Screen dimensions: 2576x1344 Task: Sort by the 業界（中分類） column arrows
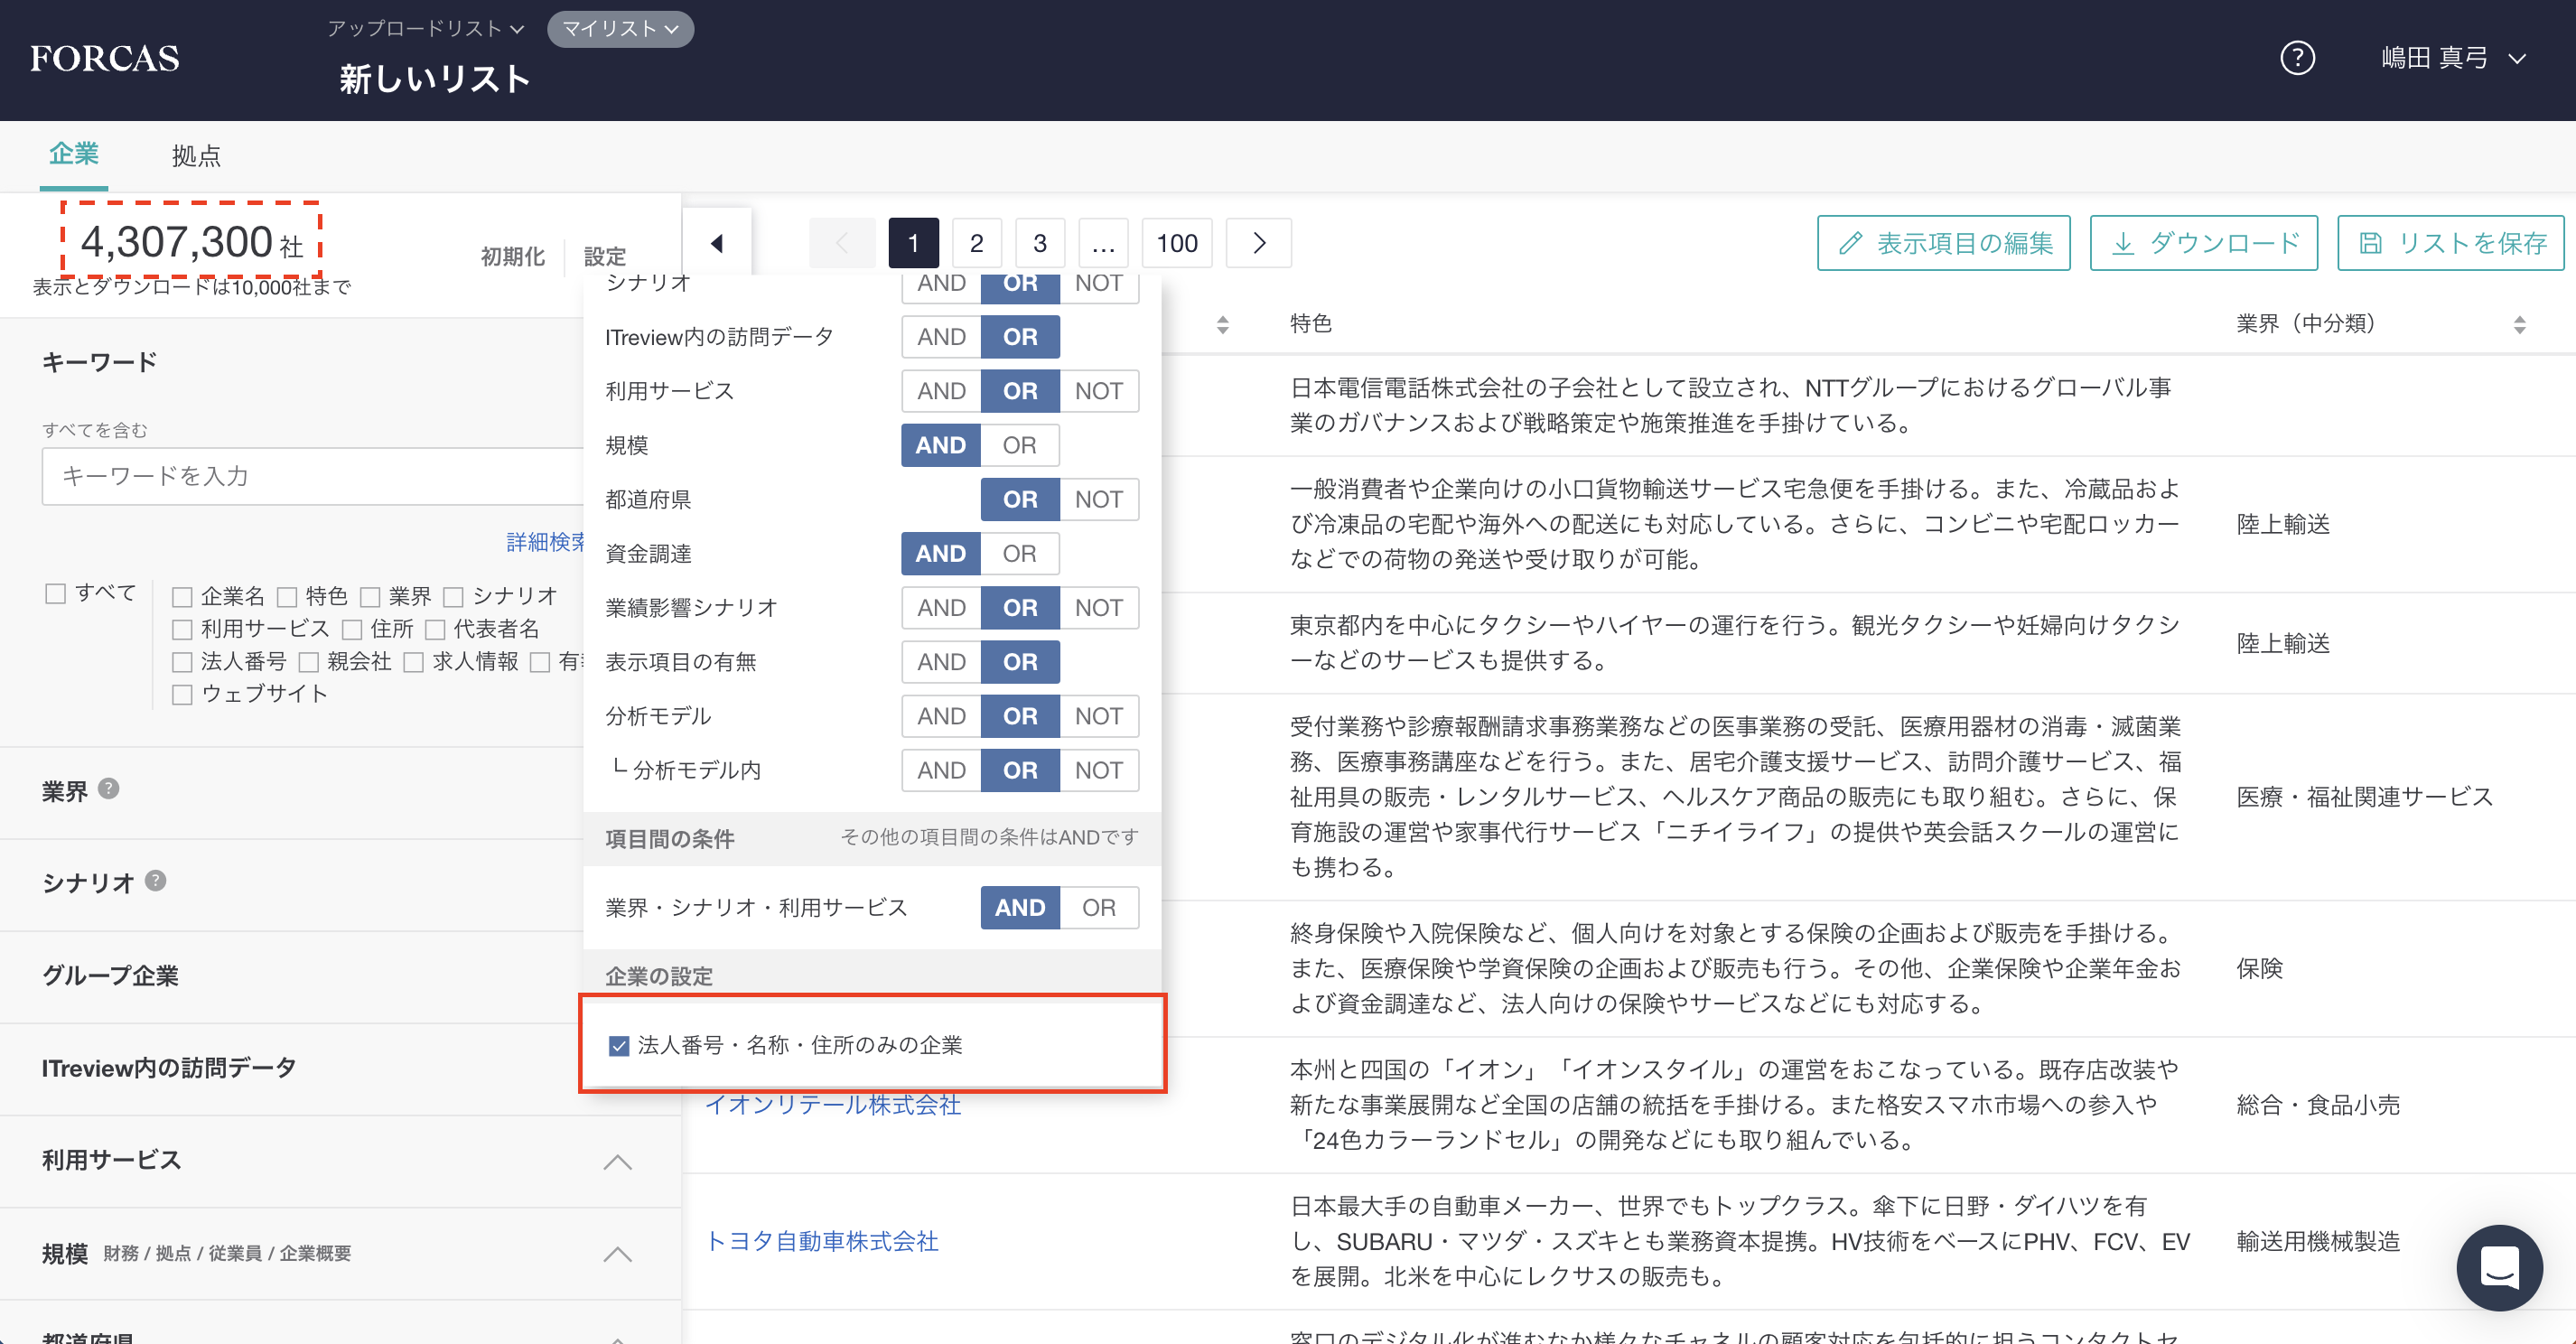point(2519,324)
